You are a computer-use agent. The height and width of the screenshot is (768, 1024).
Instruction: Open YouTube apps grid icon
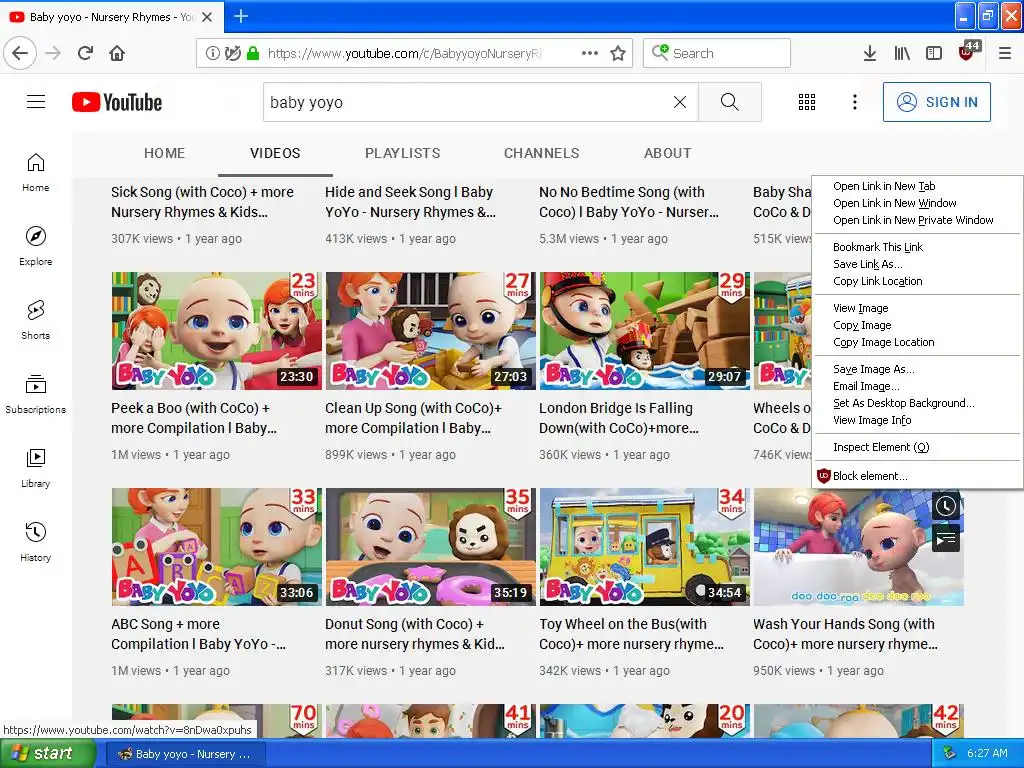[x=807, y=102]
